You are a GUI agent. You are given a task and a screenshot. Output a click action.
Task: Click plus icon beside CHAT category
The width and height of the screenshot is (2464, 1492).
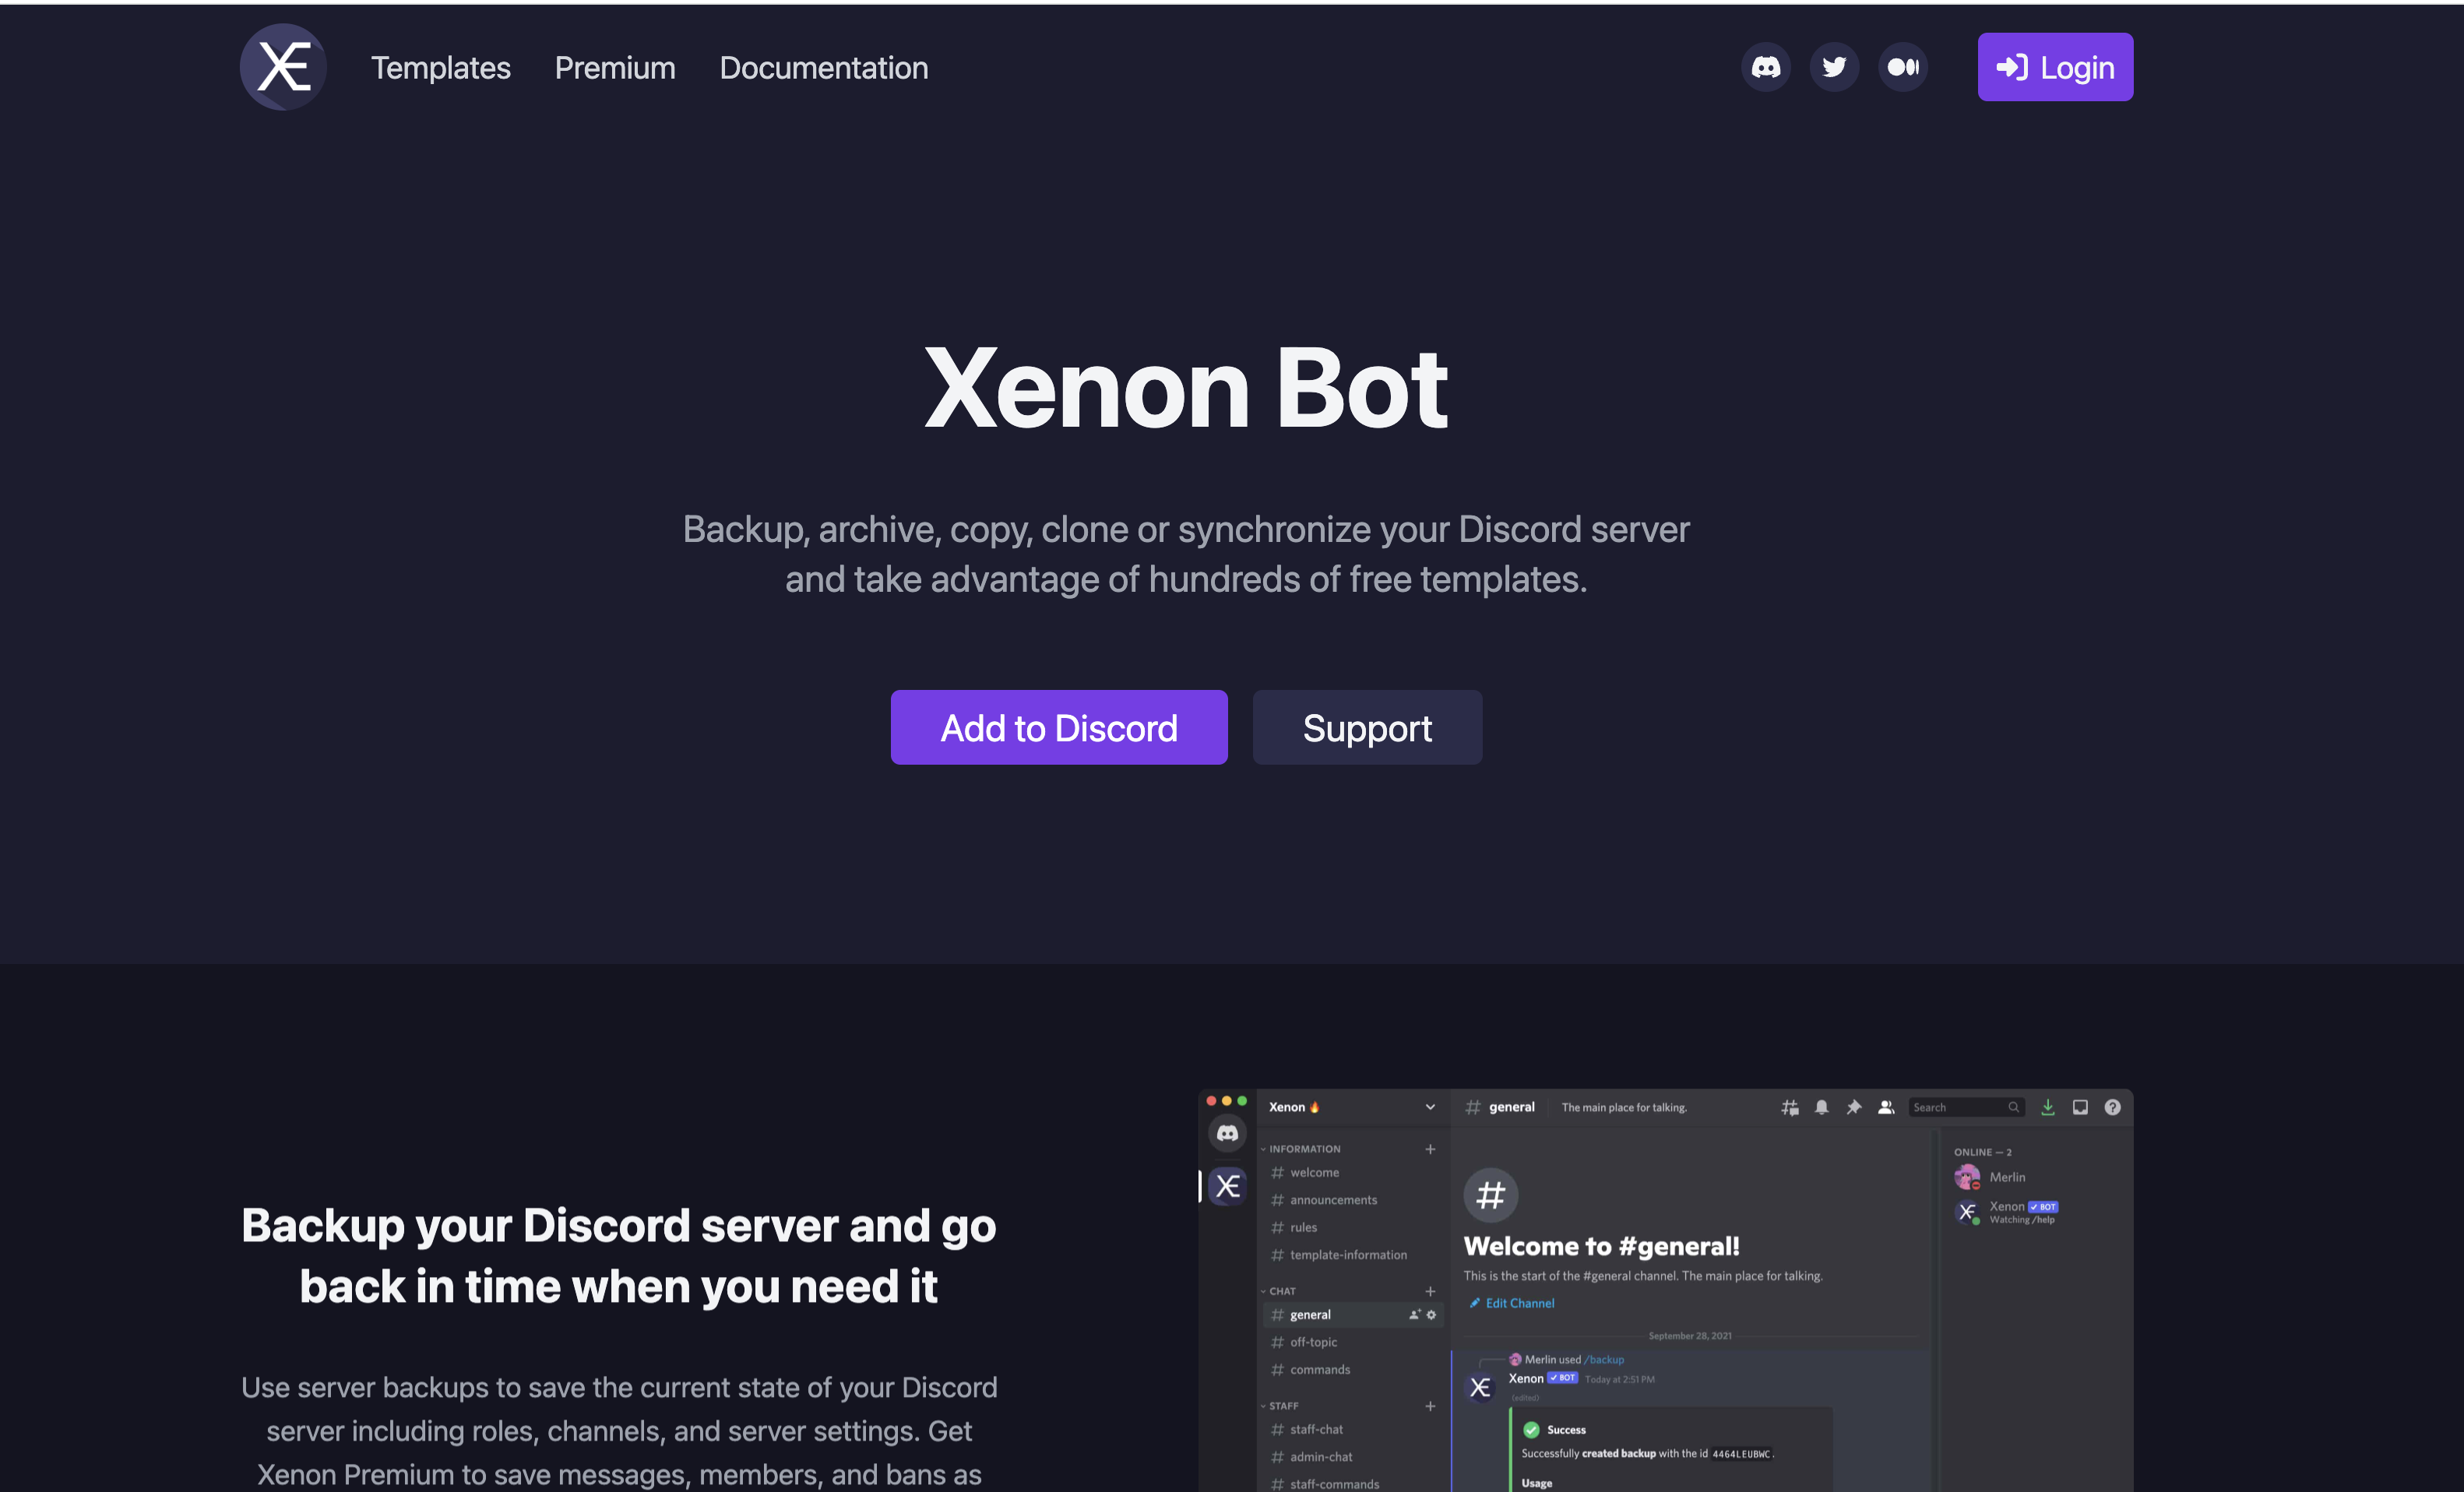[x=1430, y=1291]
